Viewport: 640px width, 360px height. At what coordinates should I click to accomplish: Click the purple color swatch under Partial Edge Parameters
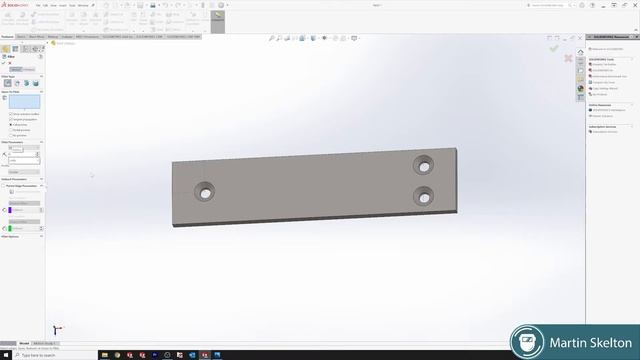point(10,210)
